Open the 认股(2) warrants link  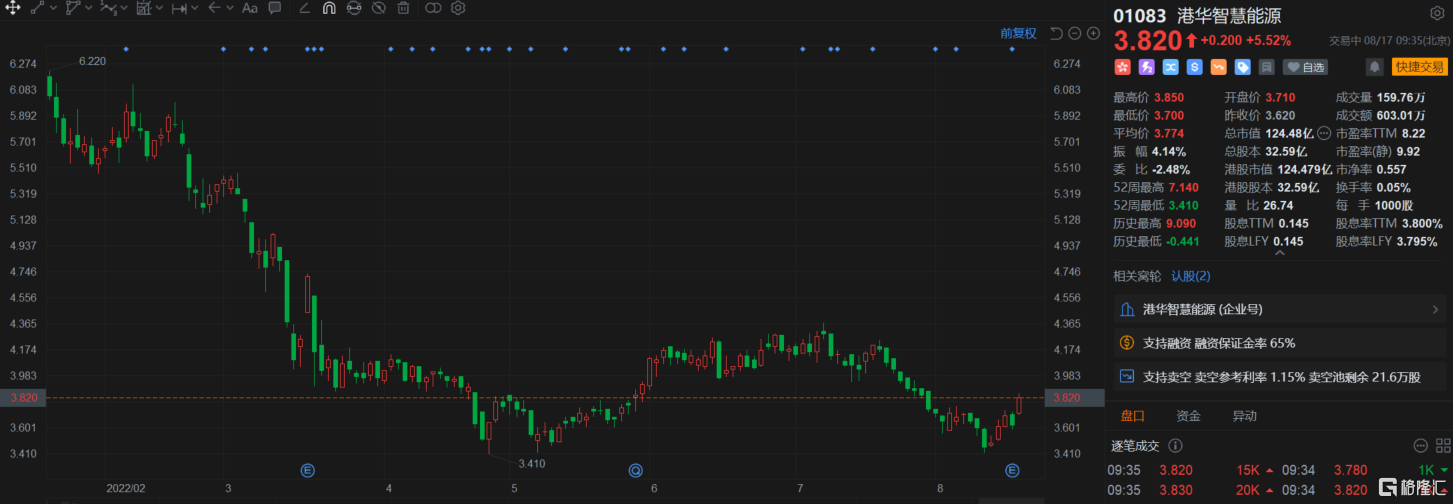click(x=1190, y=276)
